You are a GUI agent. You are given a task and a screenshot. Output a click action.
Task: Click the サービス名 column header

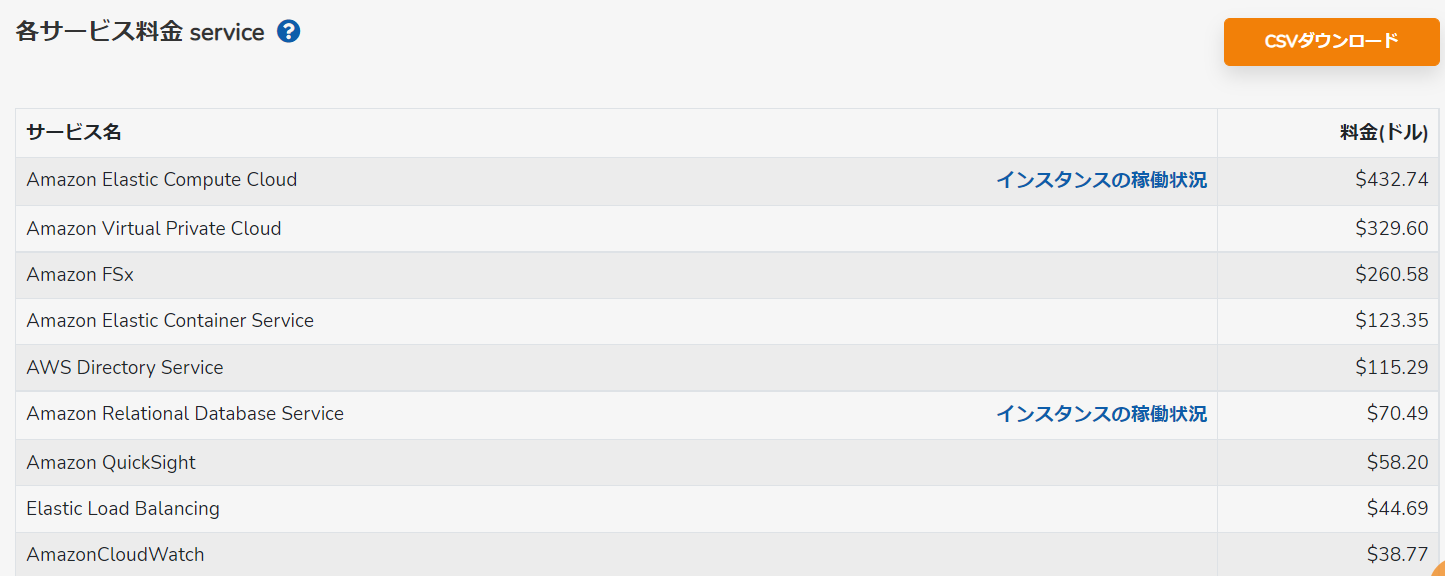click(74, 132)
